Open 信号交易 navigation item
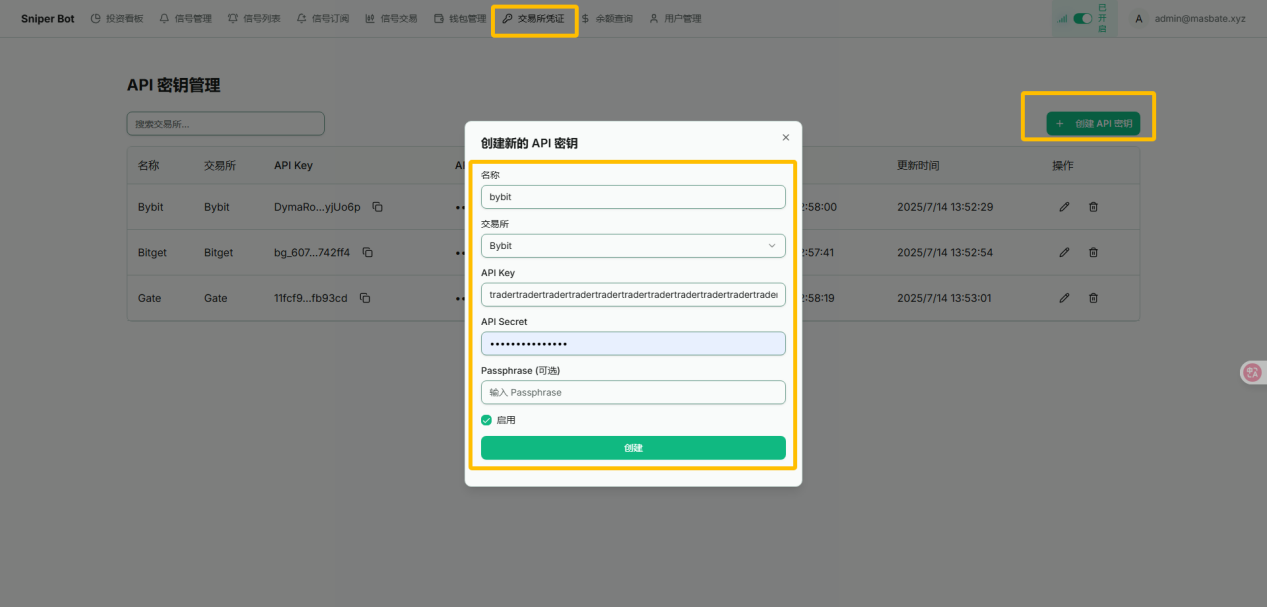Screen dimensions: 1267x607 (391, 18)
